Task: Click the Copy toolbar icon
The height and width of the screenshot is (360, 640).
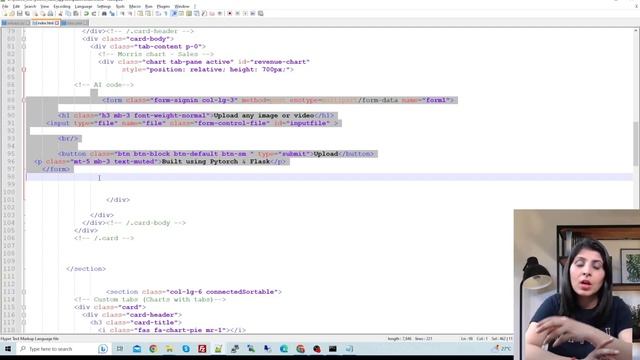Action: point(69,13)
